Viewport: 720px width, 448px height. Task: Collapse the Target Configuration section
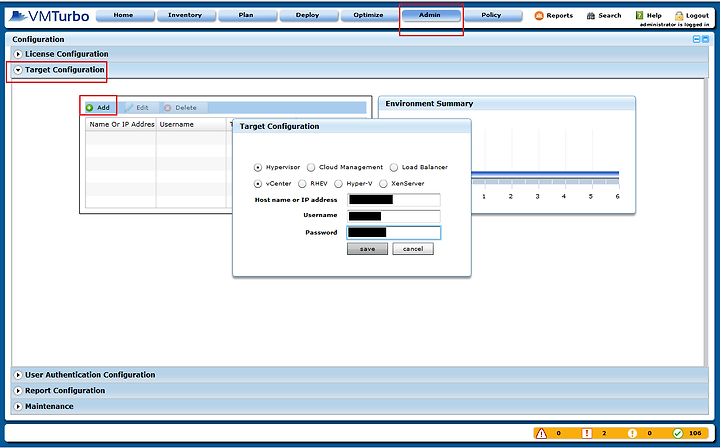[x=18, y=70]
